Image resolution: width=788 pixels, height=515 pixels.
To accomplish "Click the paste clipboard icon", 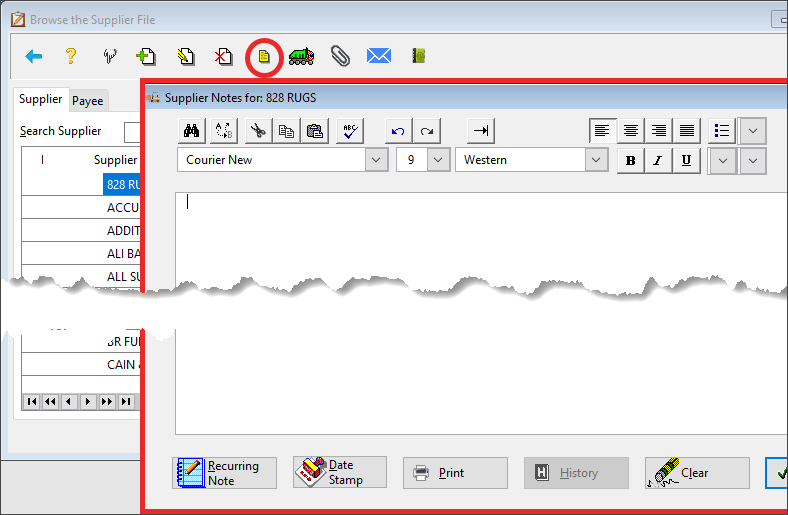I will click(x=315, y=131).
